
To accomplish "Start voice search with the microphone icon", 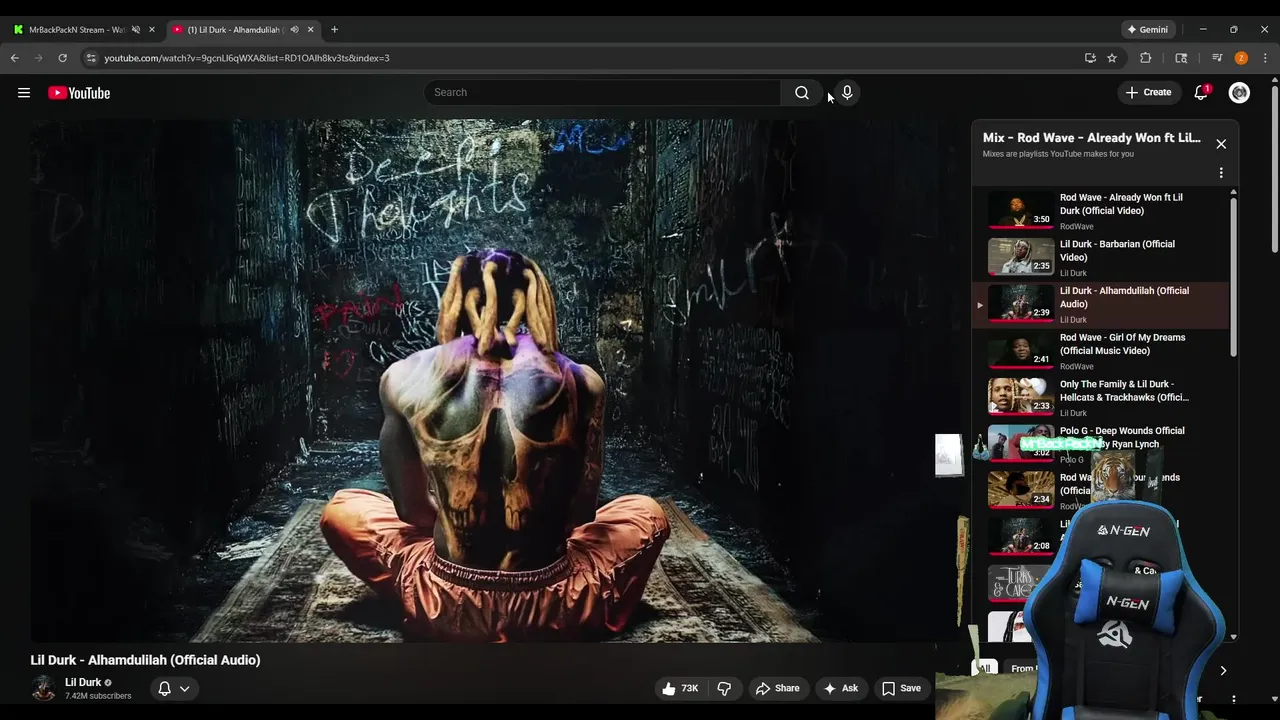I will click(x=847, y=93).
